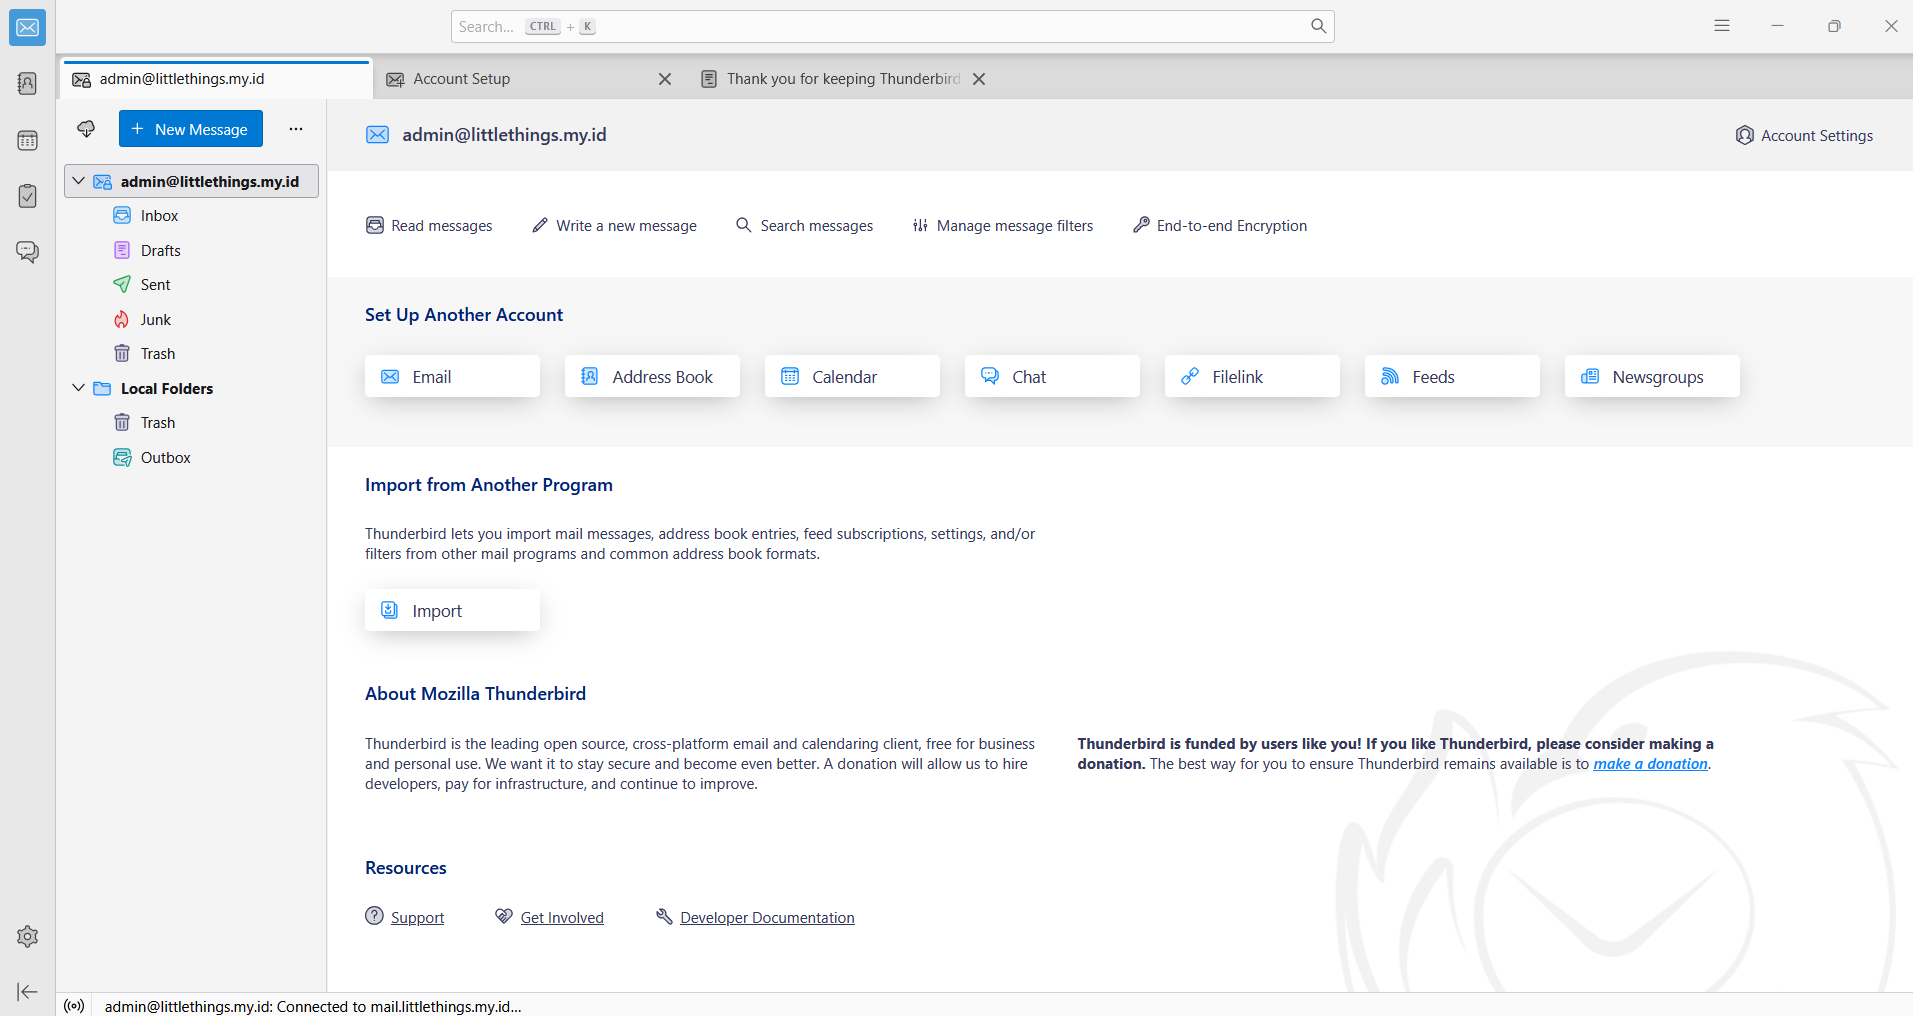Set up Filelink
Screen dimensions: 1913x1016
coord(1252,376)
